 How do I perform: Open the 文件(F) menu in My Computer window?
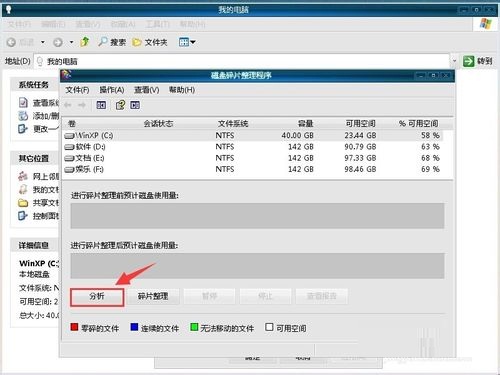point(19,24)
